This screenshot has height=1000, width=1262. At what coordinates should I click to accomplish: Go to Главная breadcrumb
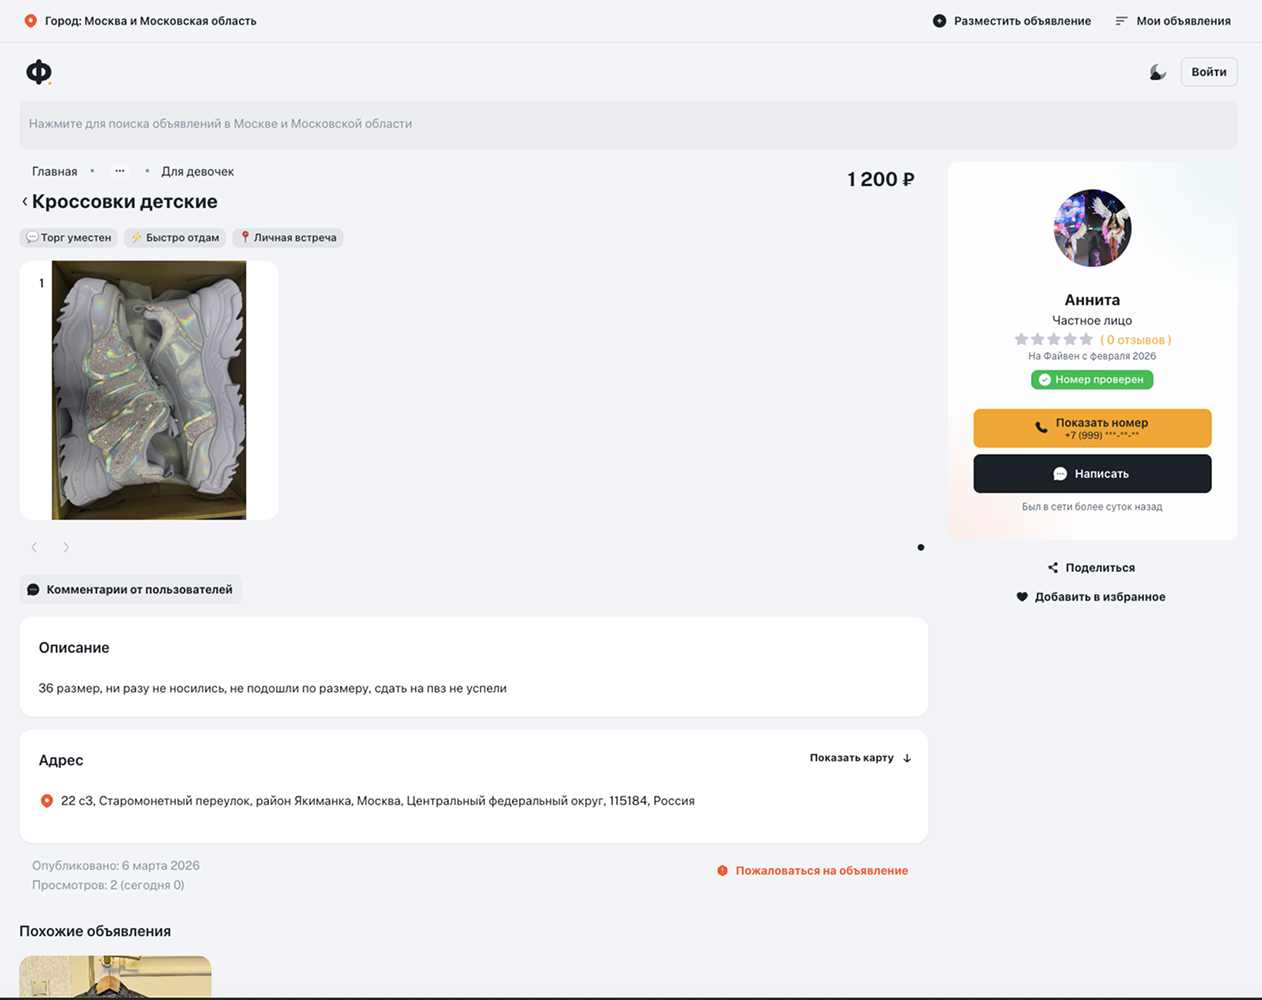click(x=54, y=172)
